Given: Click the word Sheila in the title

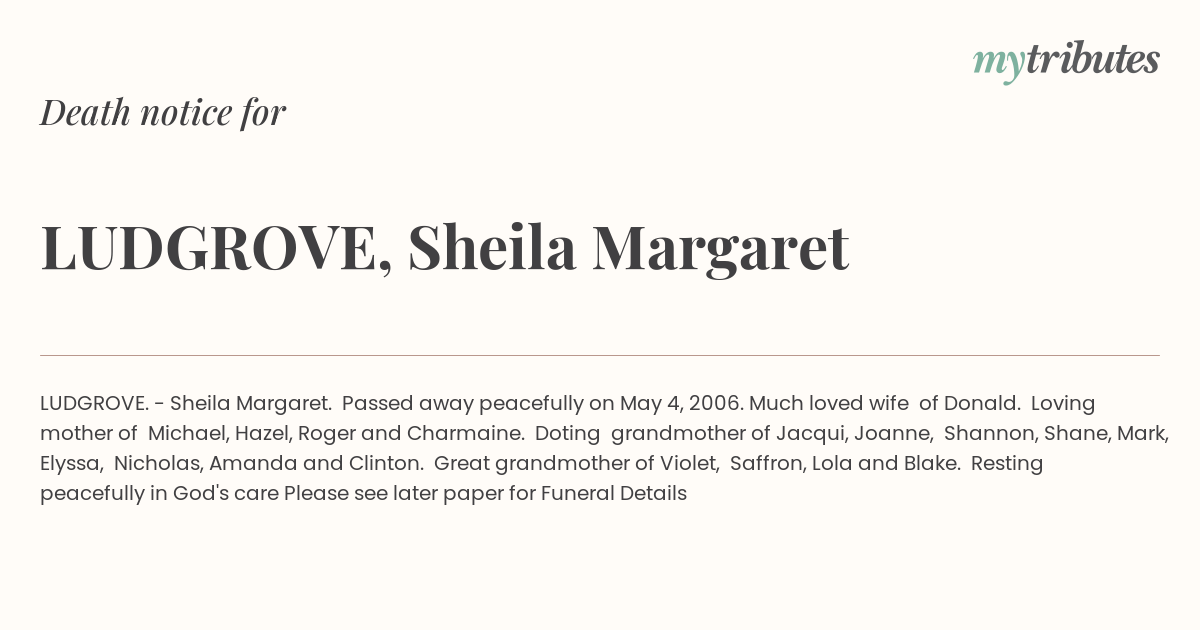Looking at the screenshot, I should [492, 247].
